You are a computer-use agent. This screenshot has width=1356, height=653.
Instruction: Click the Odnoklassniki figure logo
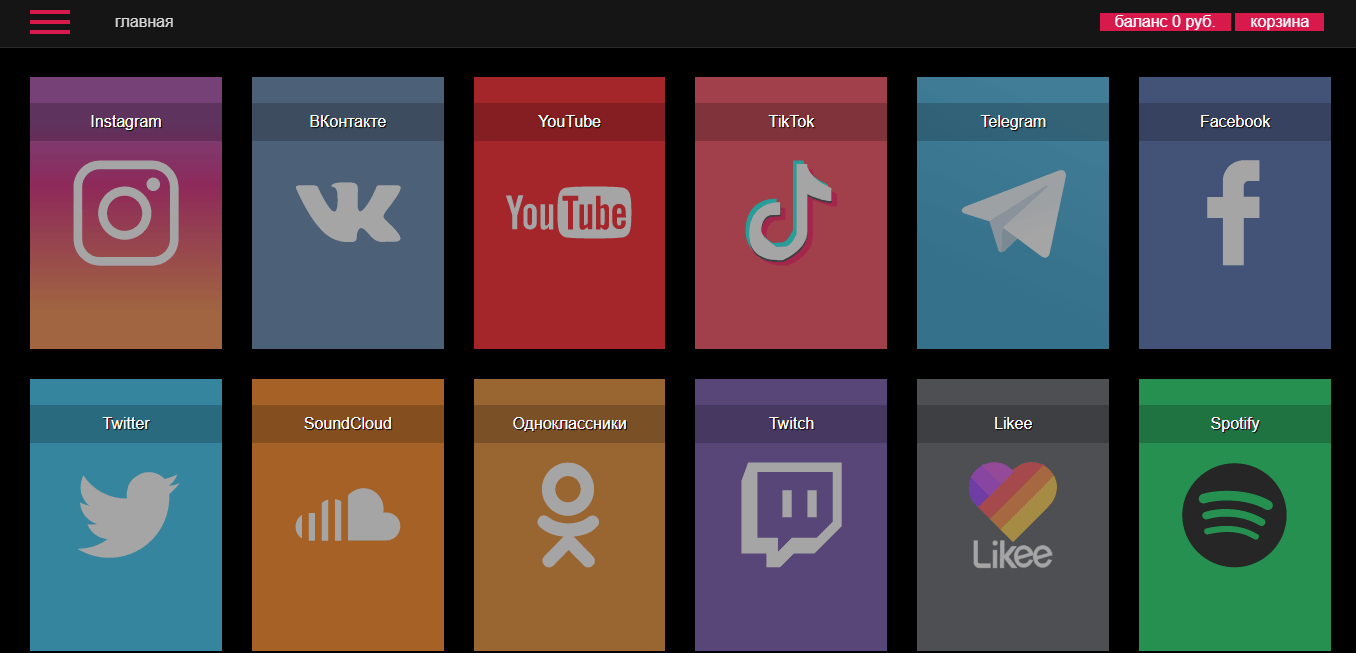pyautogui.click(x=568, y=515)
